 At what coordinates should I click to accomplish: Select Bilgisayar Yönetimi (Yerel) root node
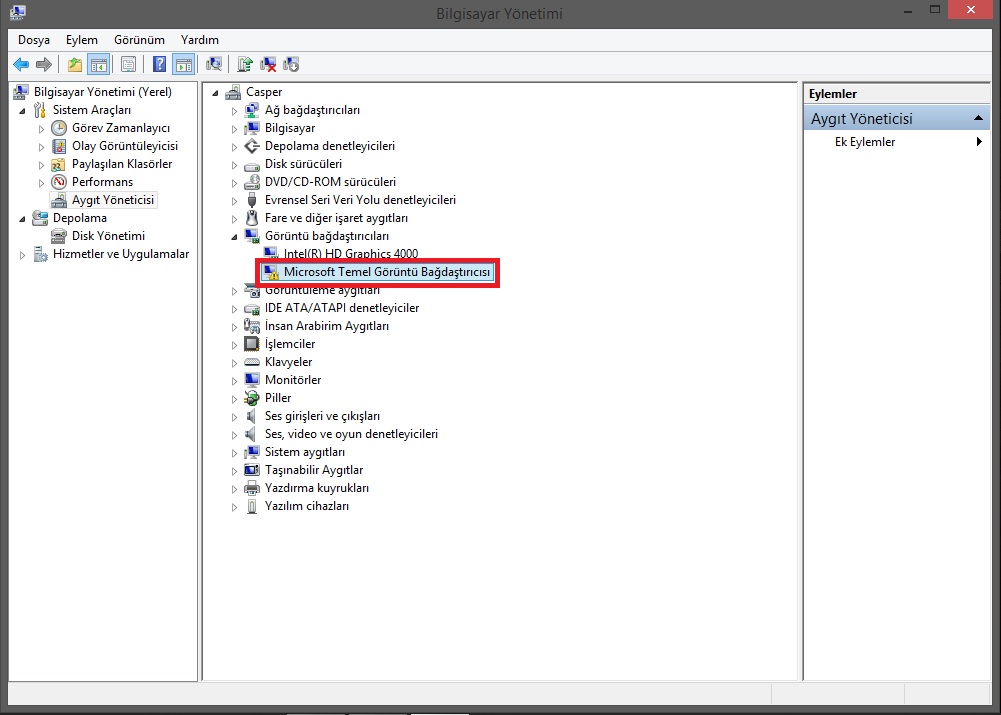(x=103, y=92)
